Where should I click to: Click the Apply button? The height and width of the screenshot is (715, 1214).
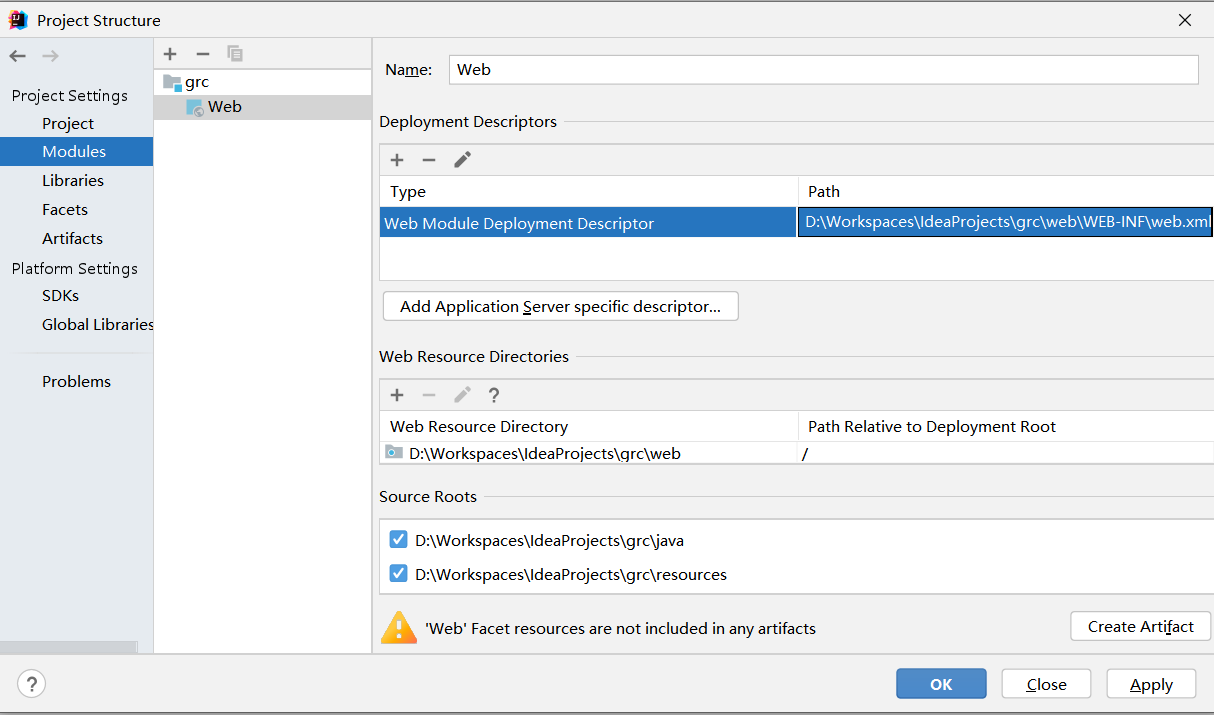(1151, 684)
